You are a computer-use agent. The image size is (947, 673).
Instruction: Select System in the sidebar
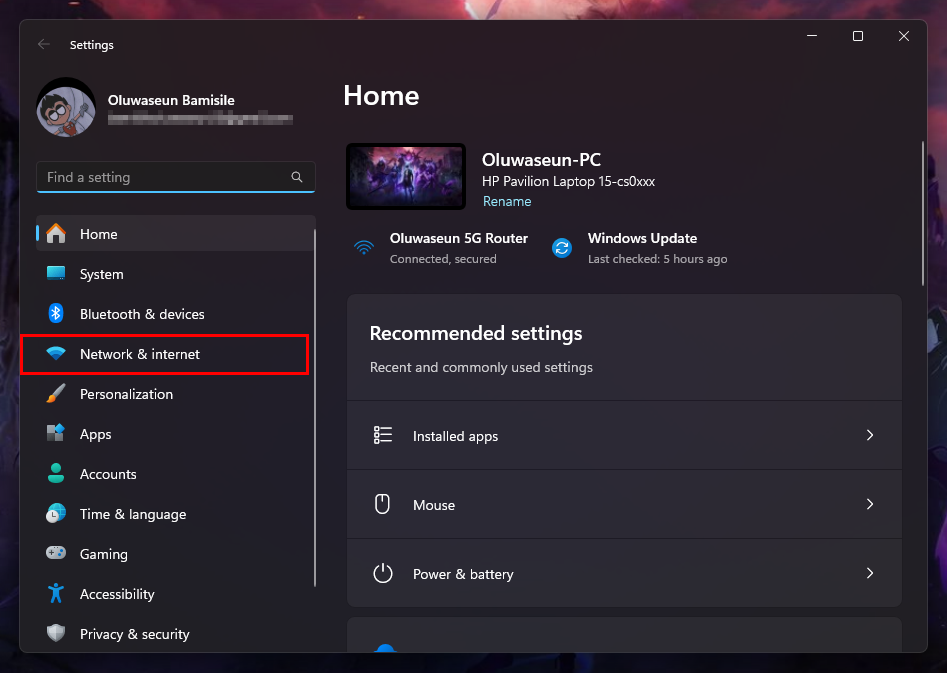[101, 274]
